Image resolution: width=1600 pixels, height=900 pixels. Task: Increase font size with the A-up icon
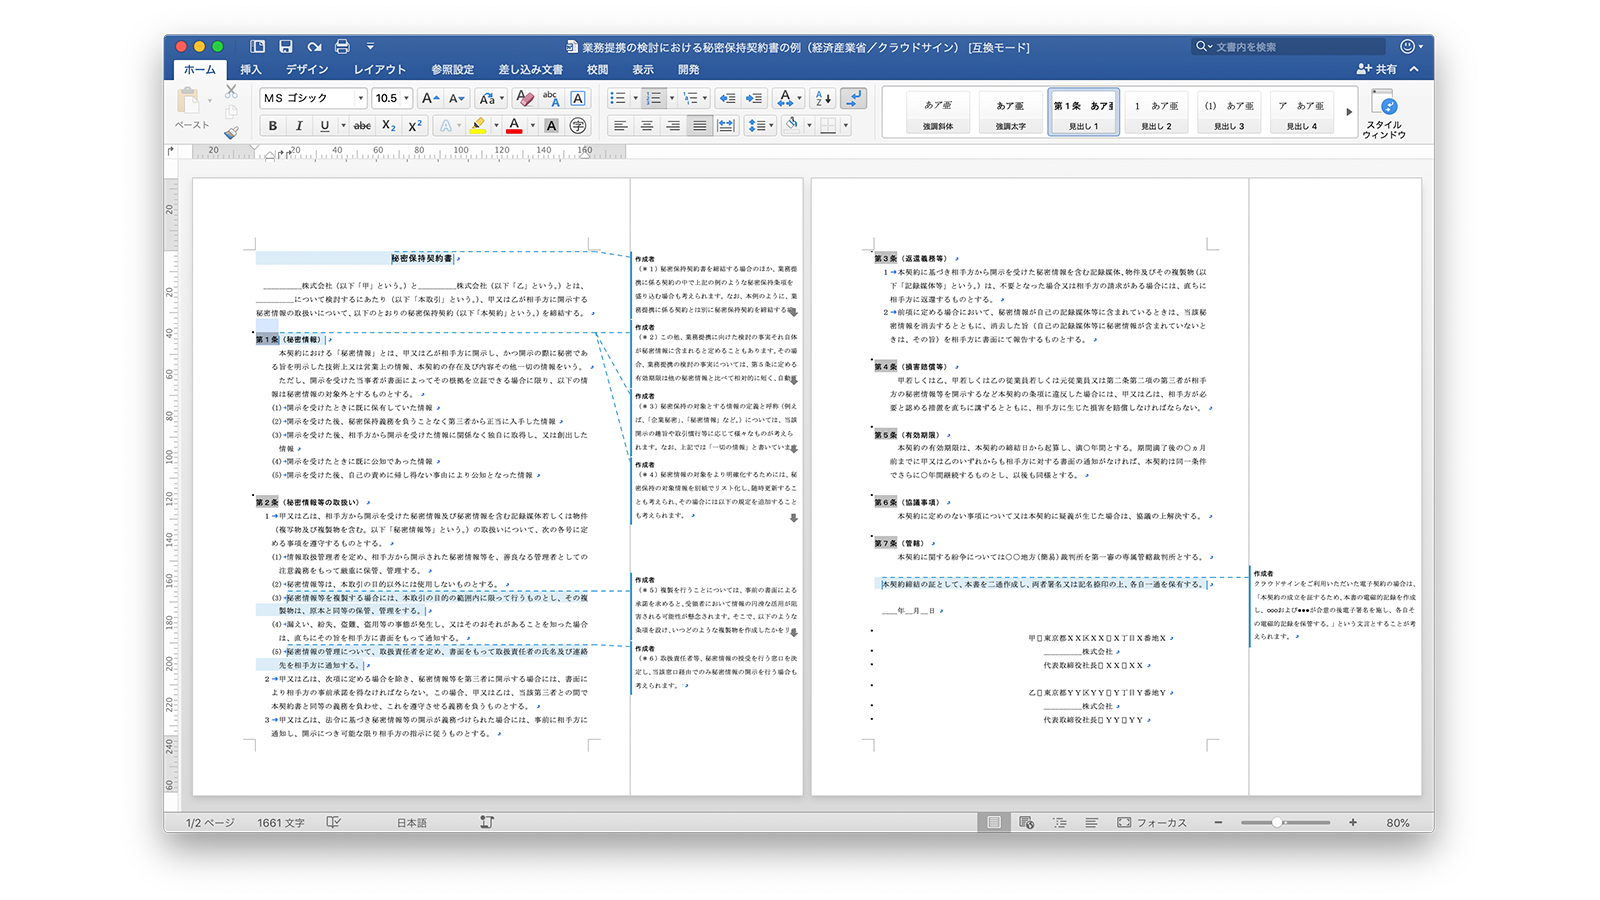[x=430, y=98]
